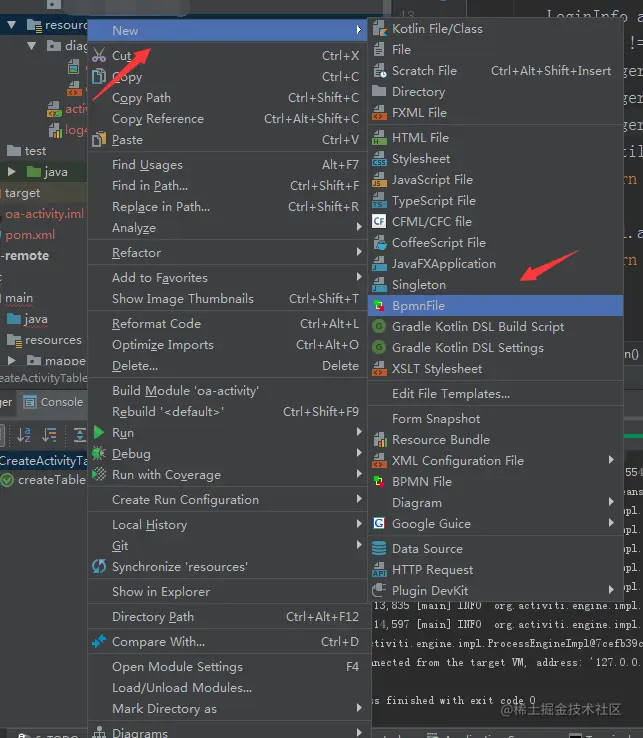
Task: Select the target folder in tree
Action: (22, 193)
